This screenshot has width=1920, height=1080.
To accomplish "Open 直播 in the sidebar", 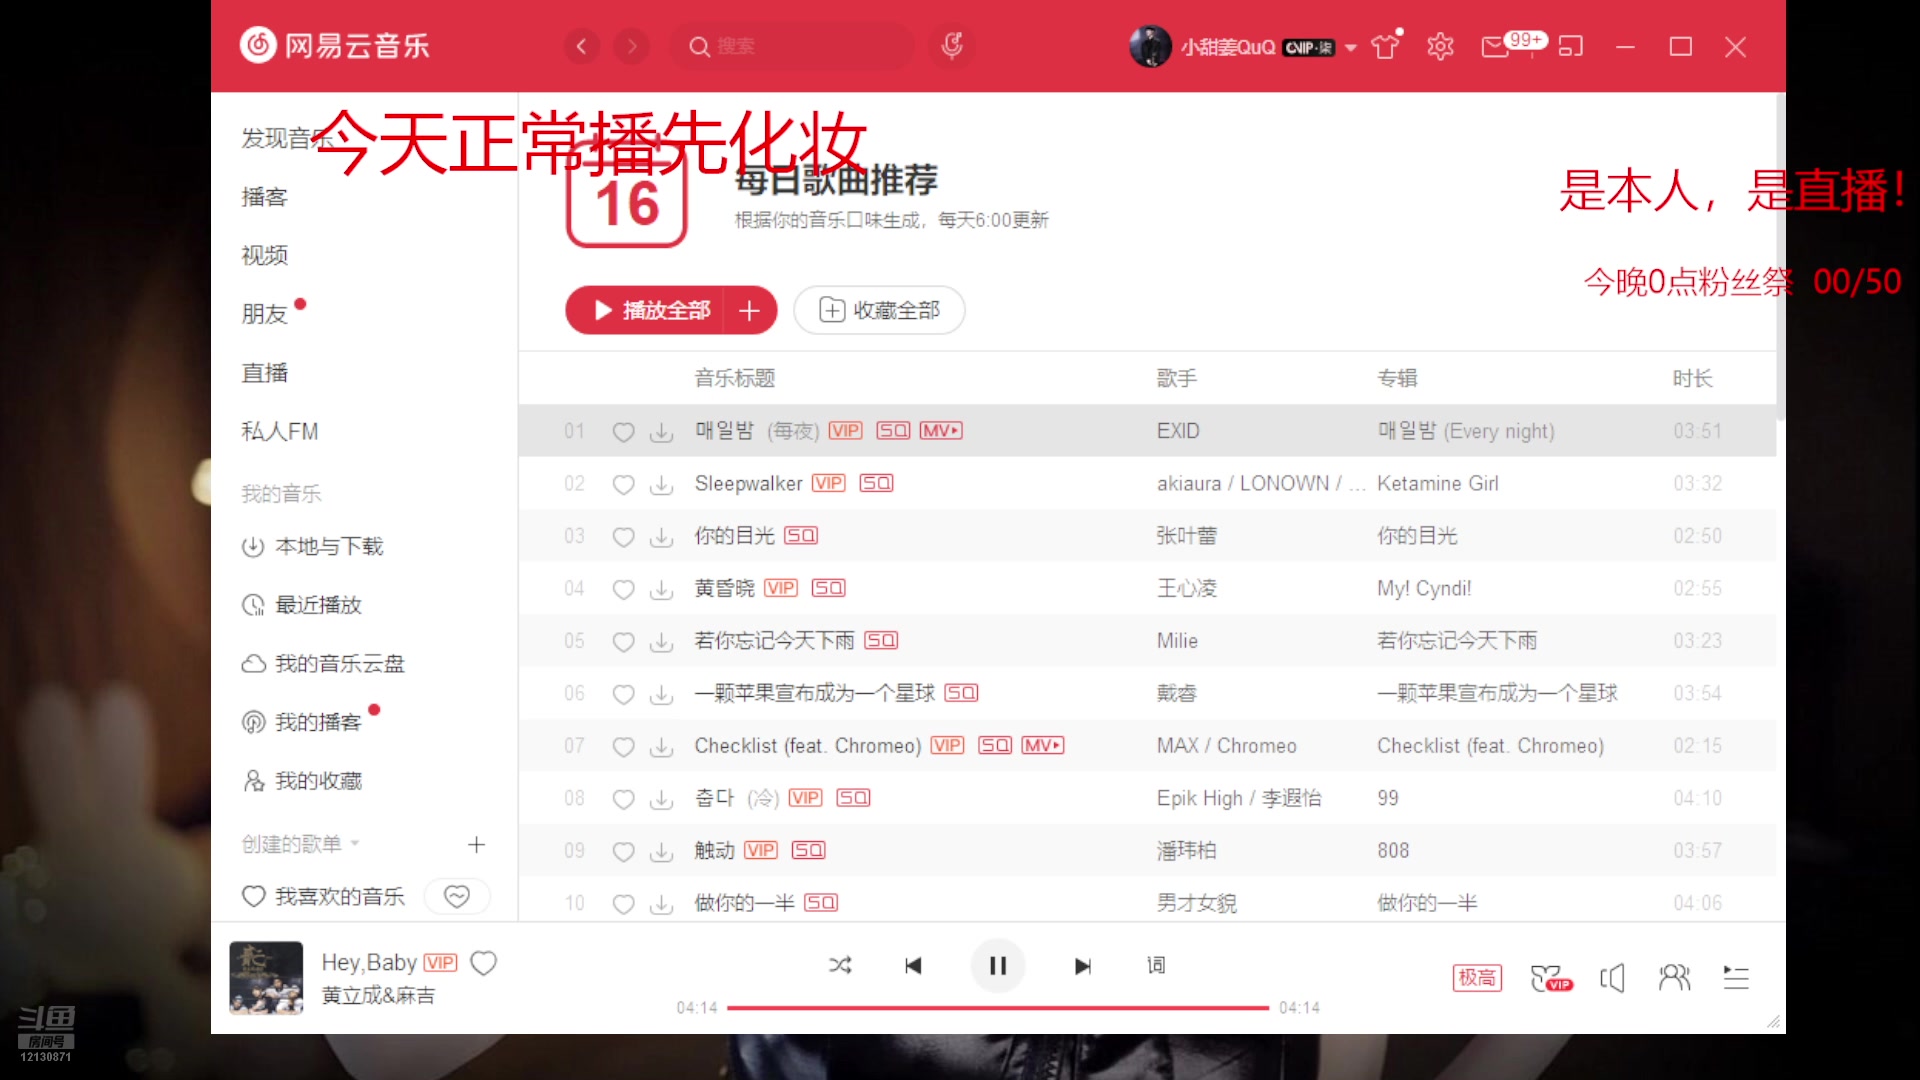I will [265, 373].
